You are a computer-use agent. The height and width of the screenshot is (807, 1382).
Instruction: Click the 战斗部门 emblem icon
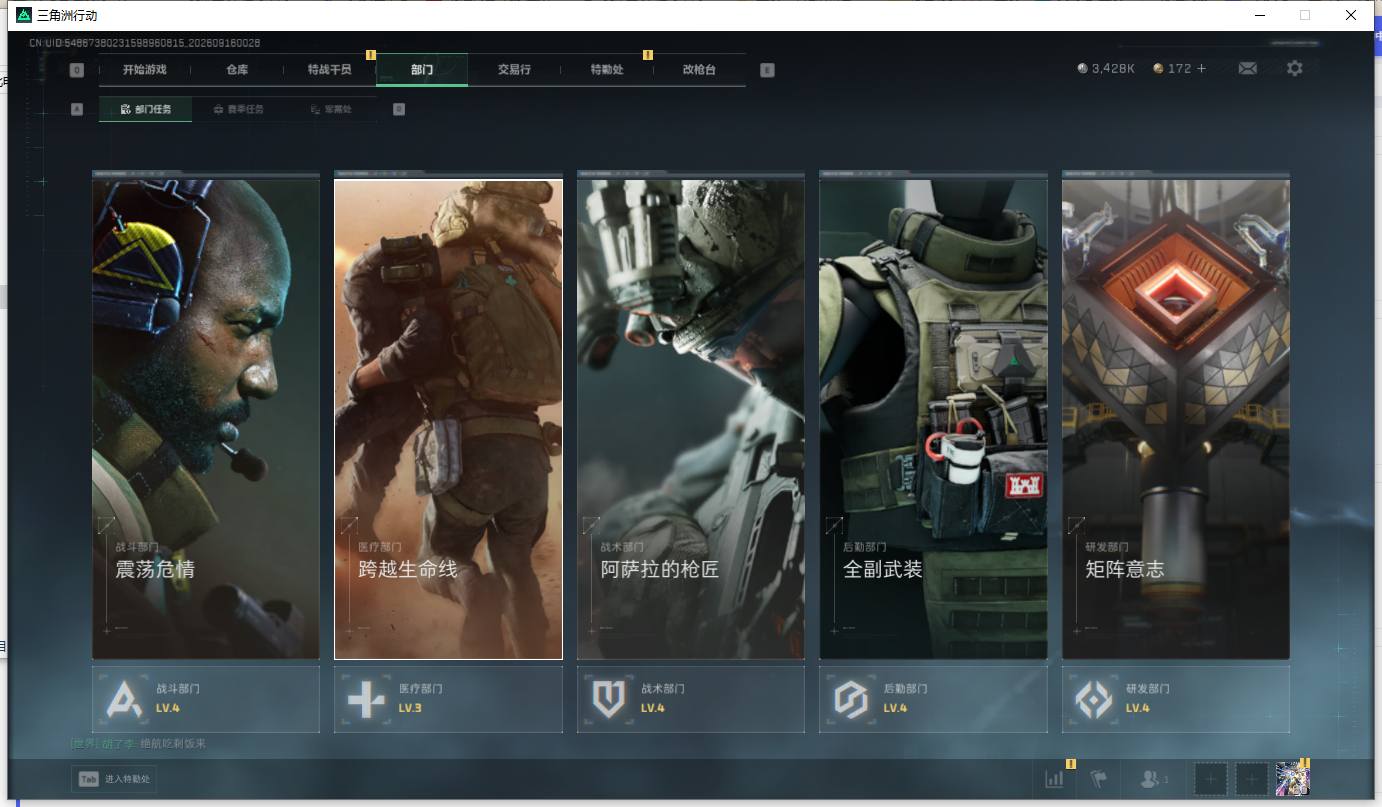point(125,699)
